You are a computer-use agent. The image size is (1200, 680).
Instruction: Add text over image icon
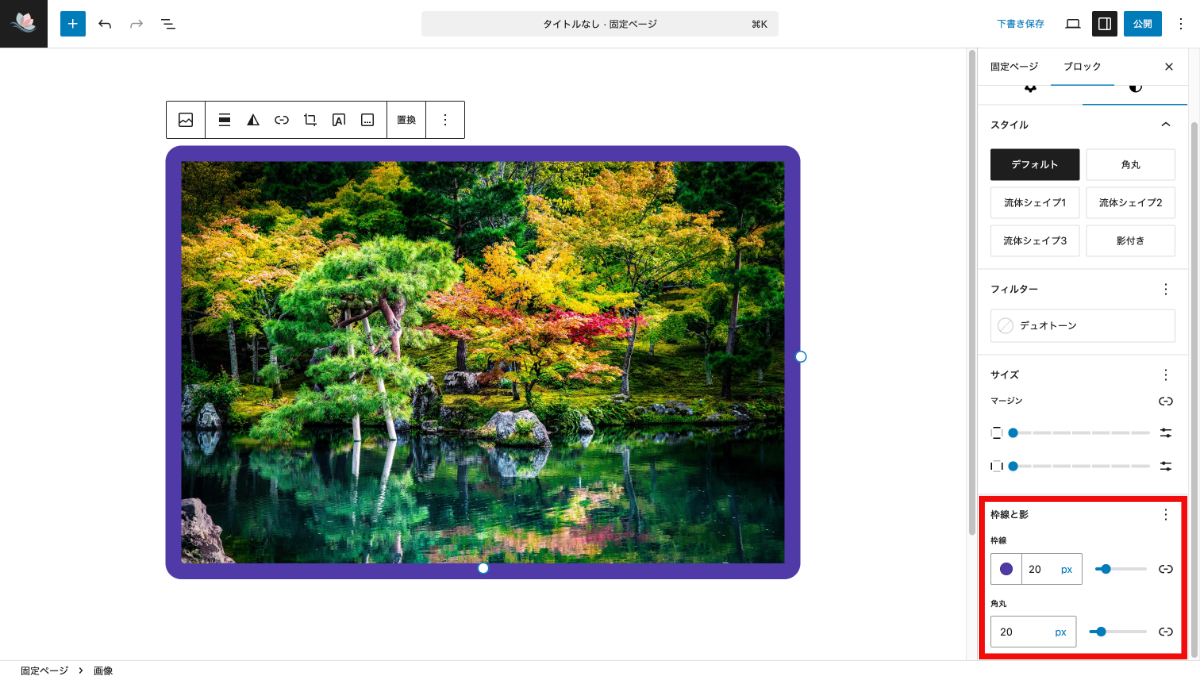point(339,120)
